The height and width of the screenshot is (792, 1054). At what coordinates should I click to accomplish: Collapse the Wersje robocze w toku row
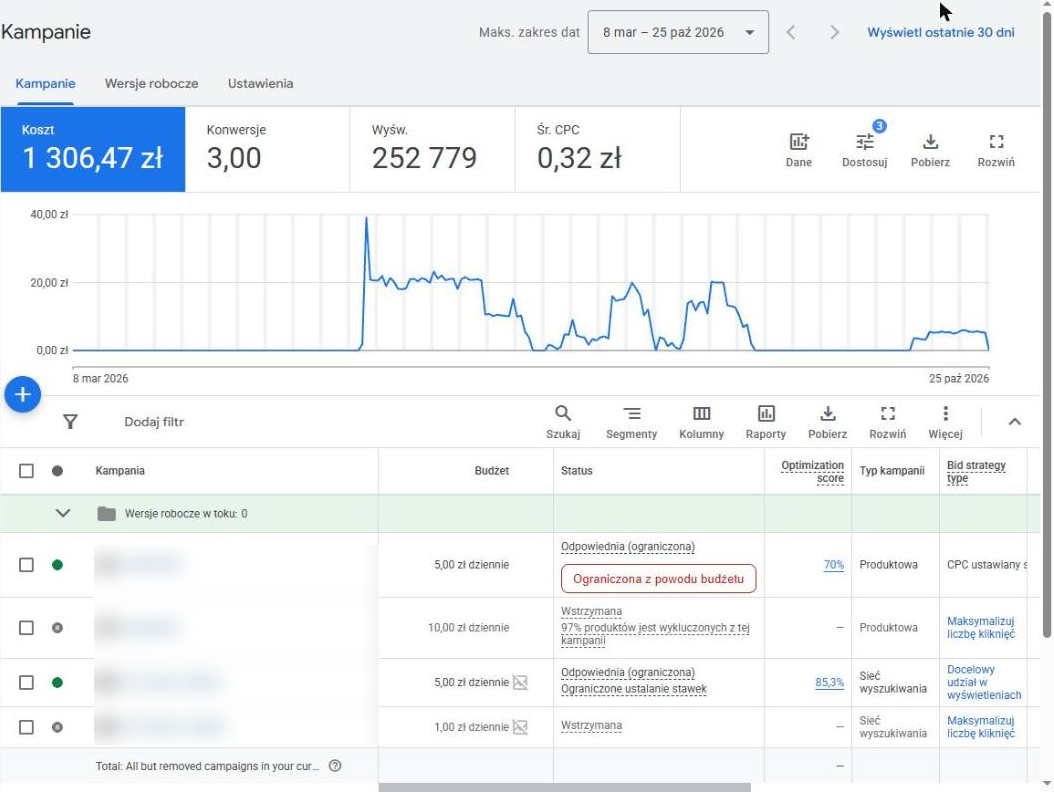[63, 514]
